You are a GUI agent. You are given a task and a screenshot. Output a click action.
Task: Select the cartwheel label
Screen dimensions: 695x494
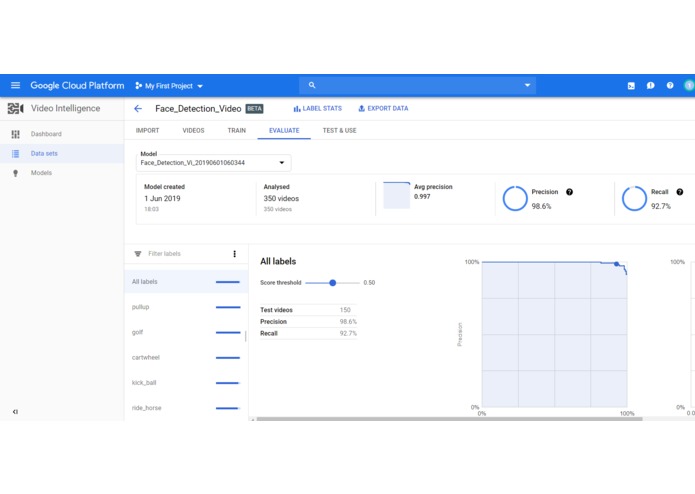(x=186, y=358)
